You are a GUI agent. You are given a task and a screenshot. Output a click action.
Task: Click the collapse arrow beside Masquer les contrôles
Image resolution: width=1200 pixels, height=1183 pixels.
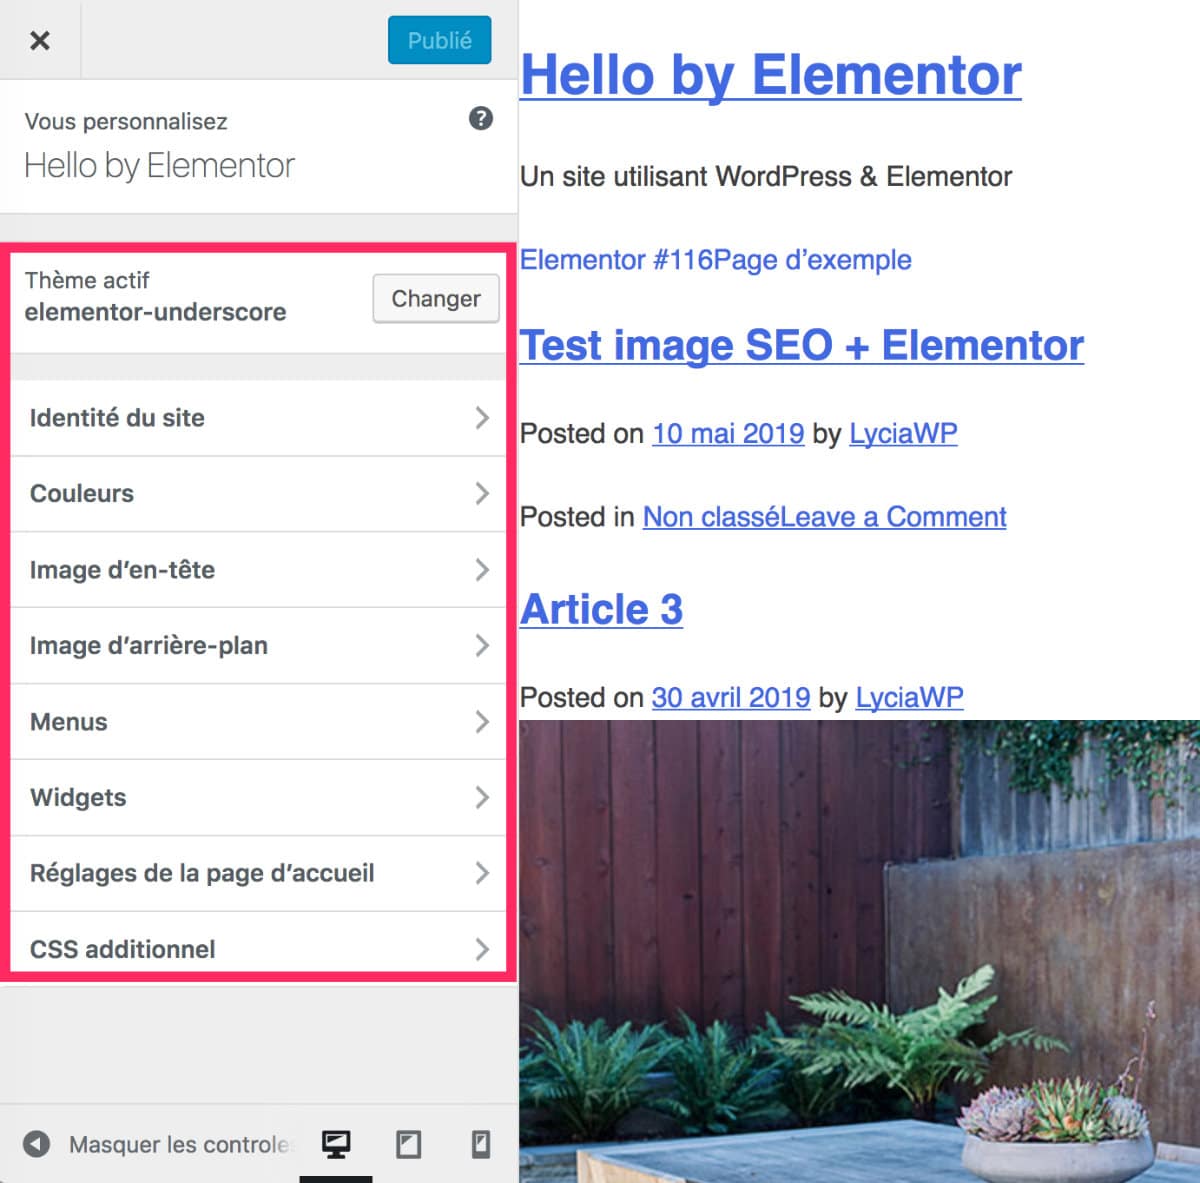[x=37, y=1144]
